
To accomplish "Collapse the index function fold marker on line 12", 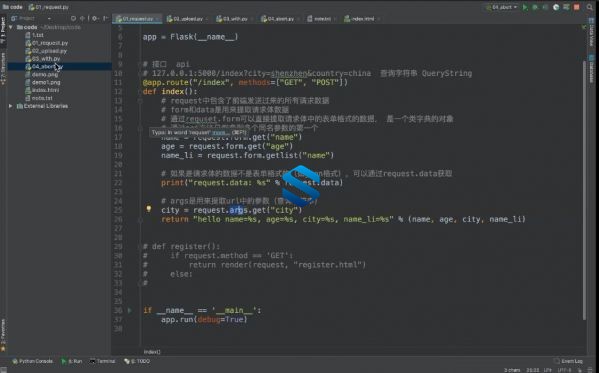I will 140,92.
